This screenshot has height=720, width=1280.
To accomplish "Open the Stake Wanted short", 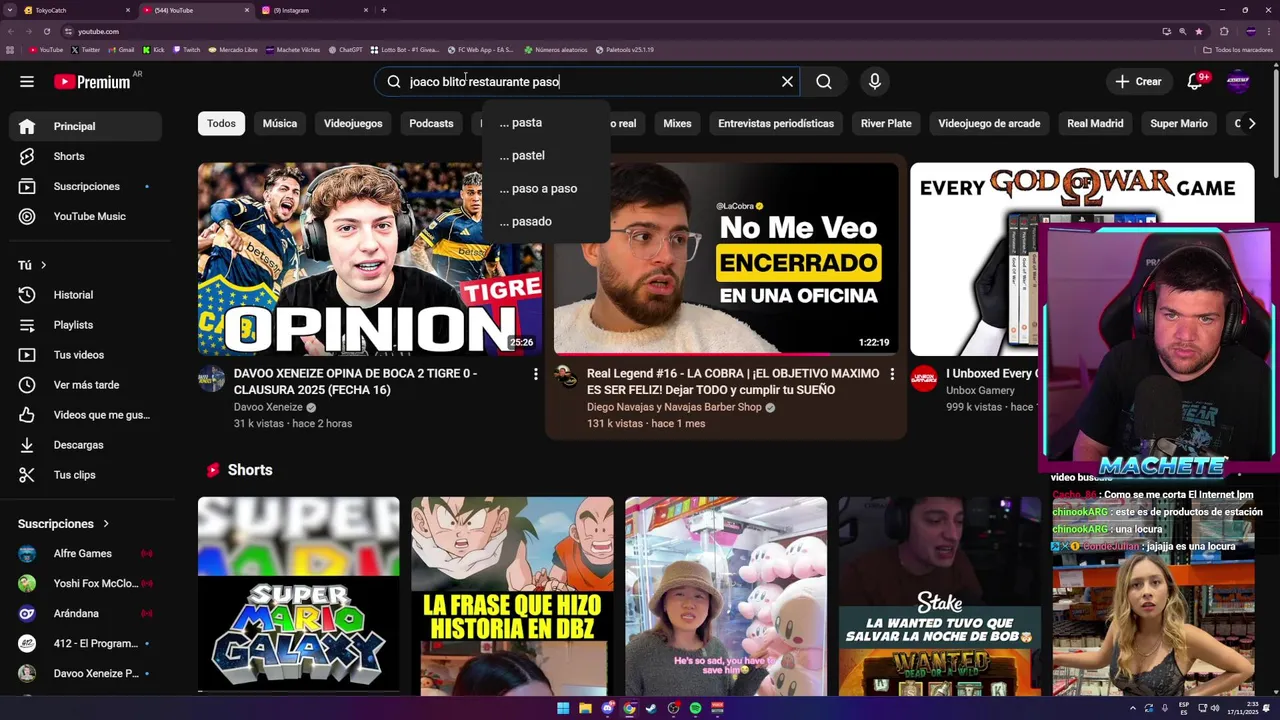I will click(x=939, y=596).
